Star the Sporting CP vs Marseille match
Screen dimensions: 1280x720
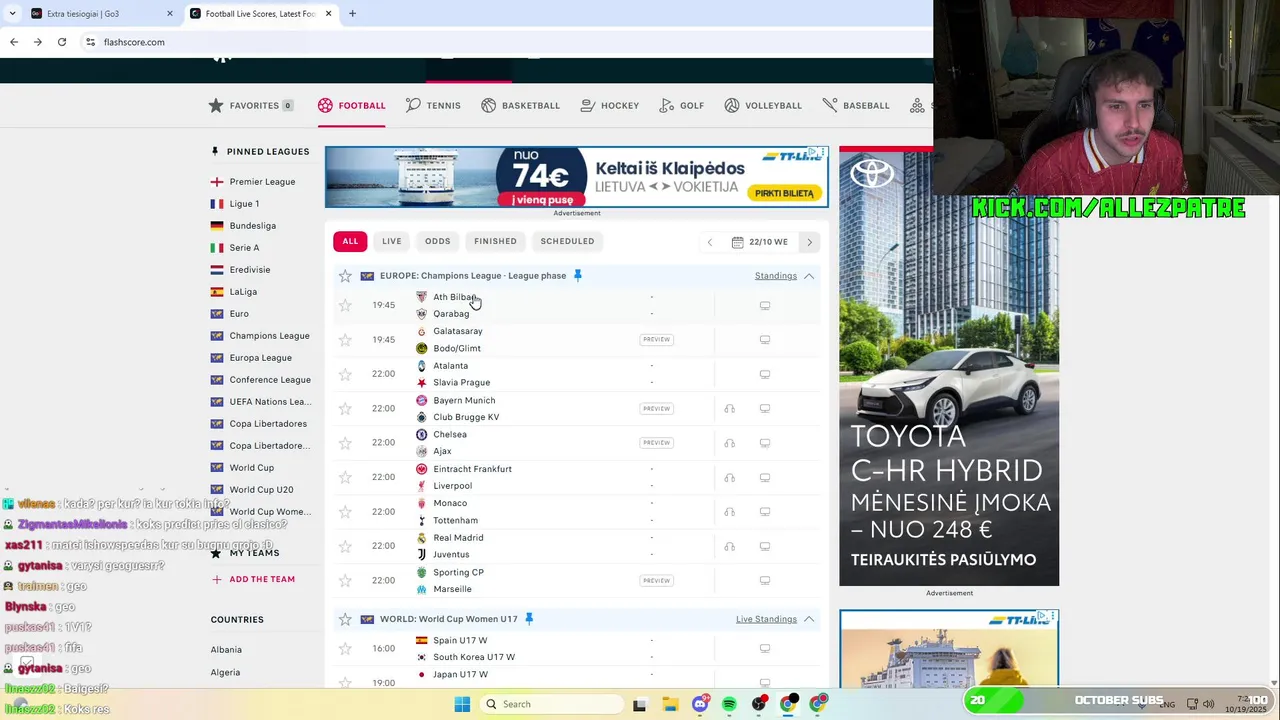tap(345, 580)
